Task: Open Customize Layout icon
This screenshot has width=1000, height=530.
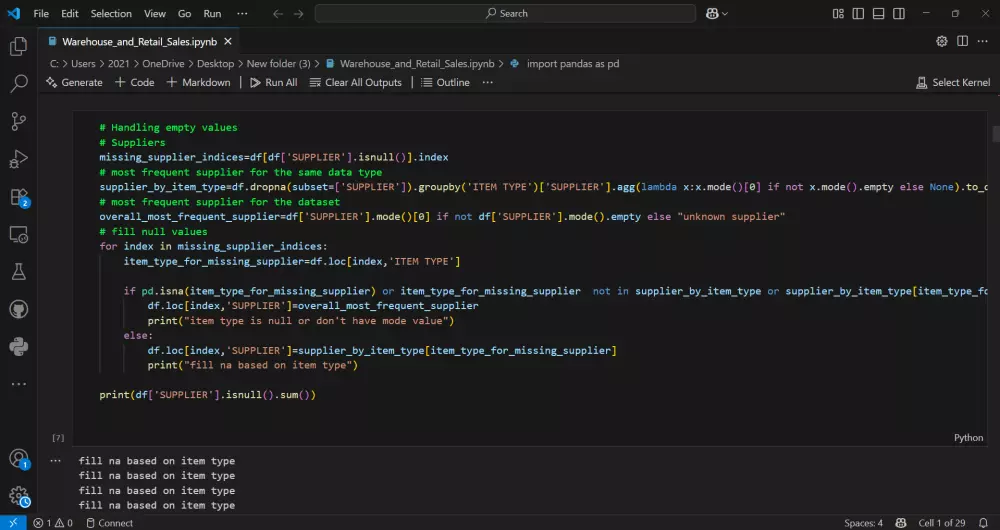Action: pyautogui.click(x=838, y=13)
